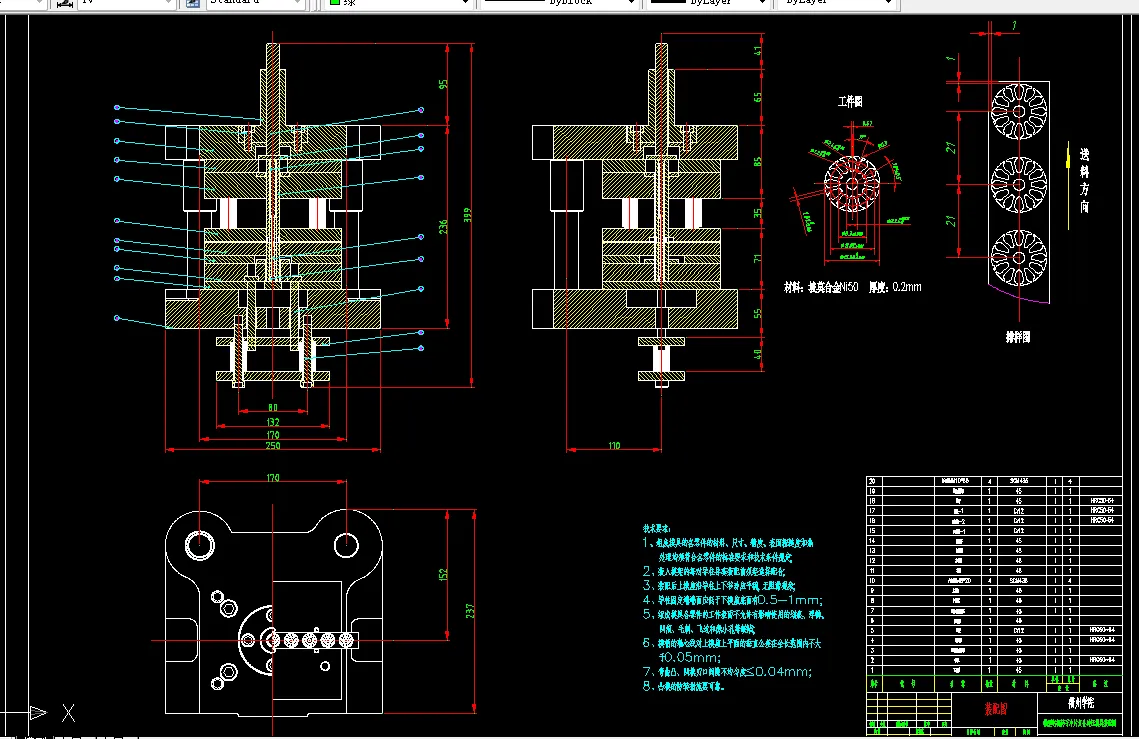Image resolution: width=1139 pixels, height=739 pixels.
Task: Select the 95 dimension on front view
Action: (443, 84)
